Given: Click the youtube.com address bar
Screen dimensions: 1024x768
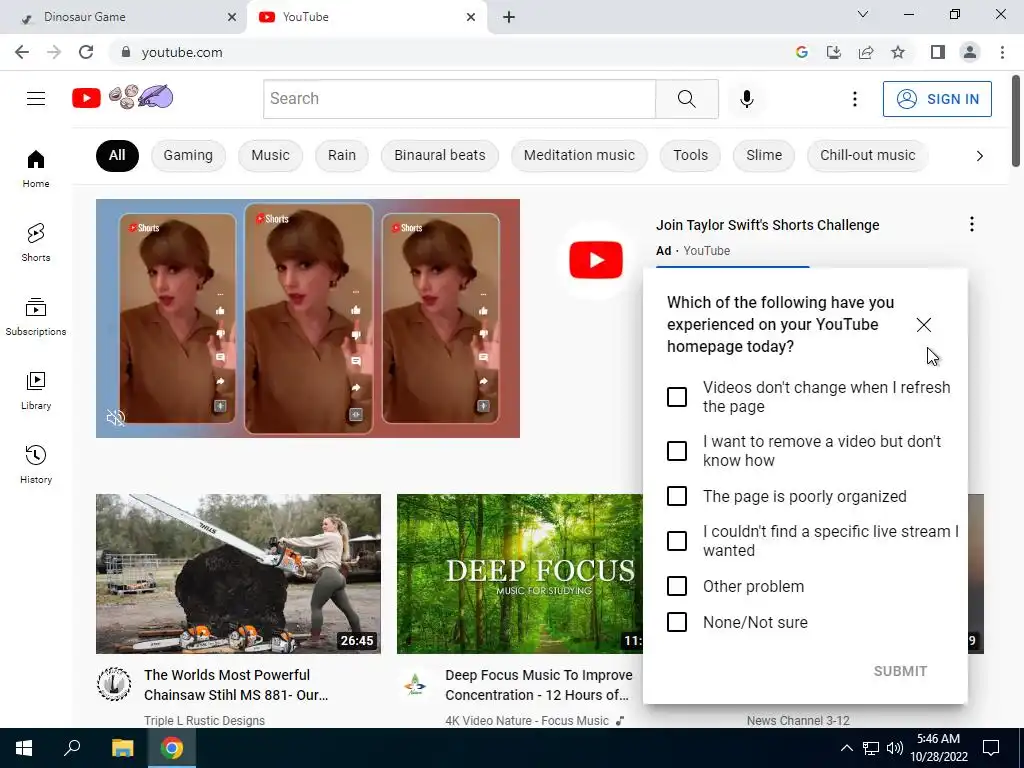Looking at the screenshot, I should 451,52.
